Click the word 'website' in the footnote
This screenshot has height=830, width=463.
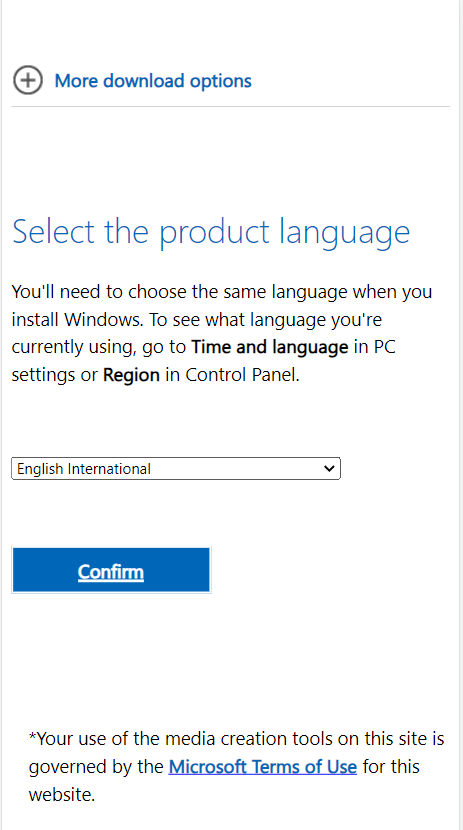tap(60, 795)
